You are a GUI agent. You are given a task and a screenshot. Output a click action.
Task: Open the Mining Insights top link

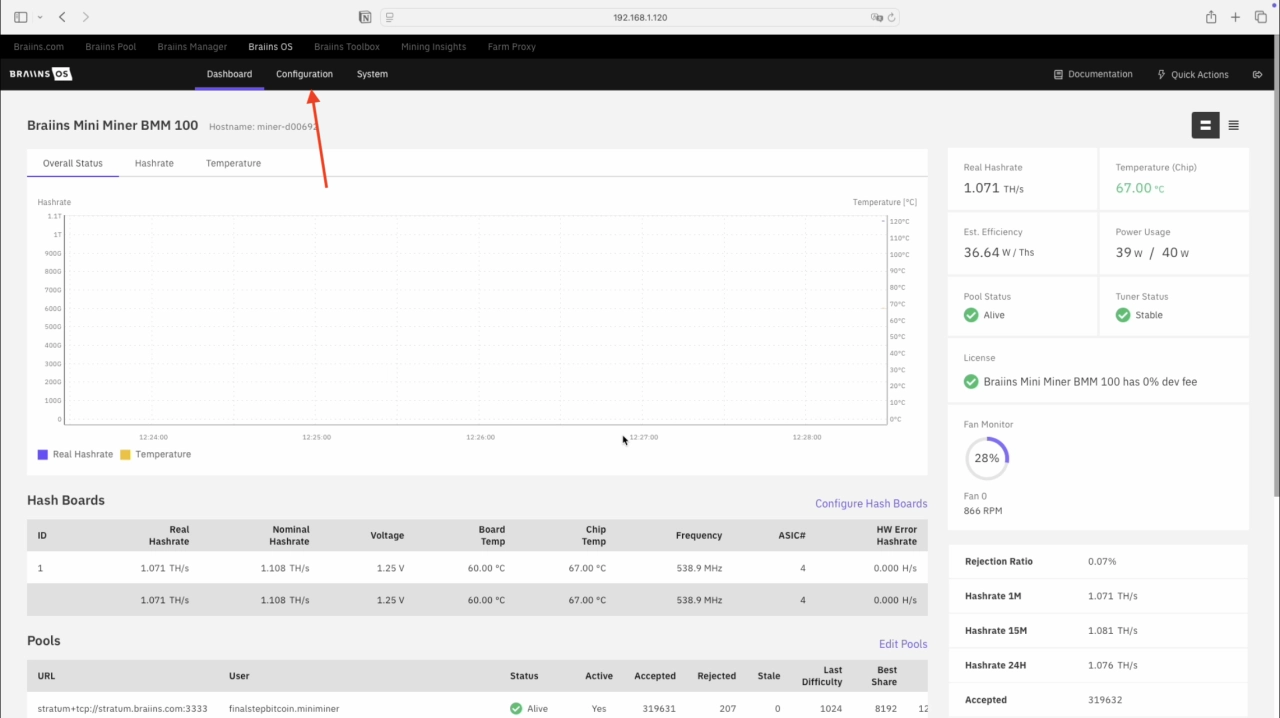(434, 47)
